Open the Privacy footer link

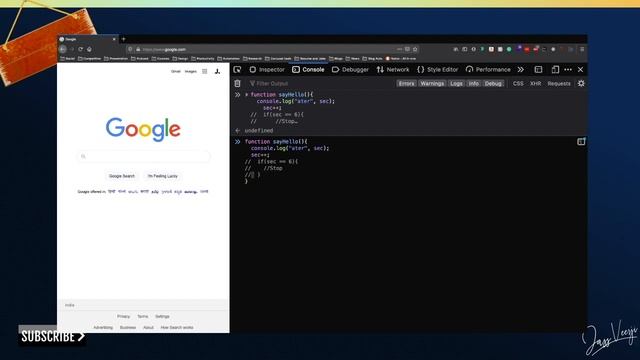coord(123,316)
